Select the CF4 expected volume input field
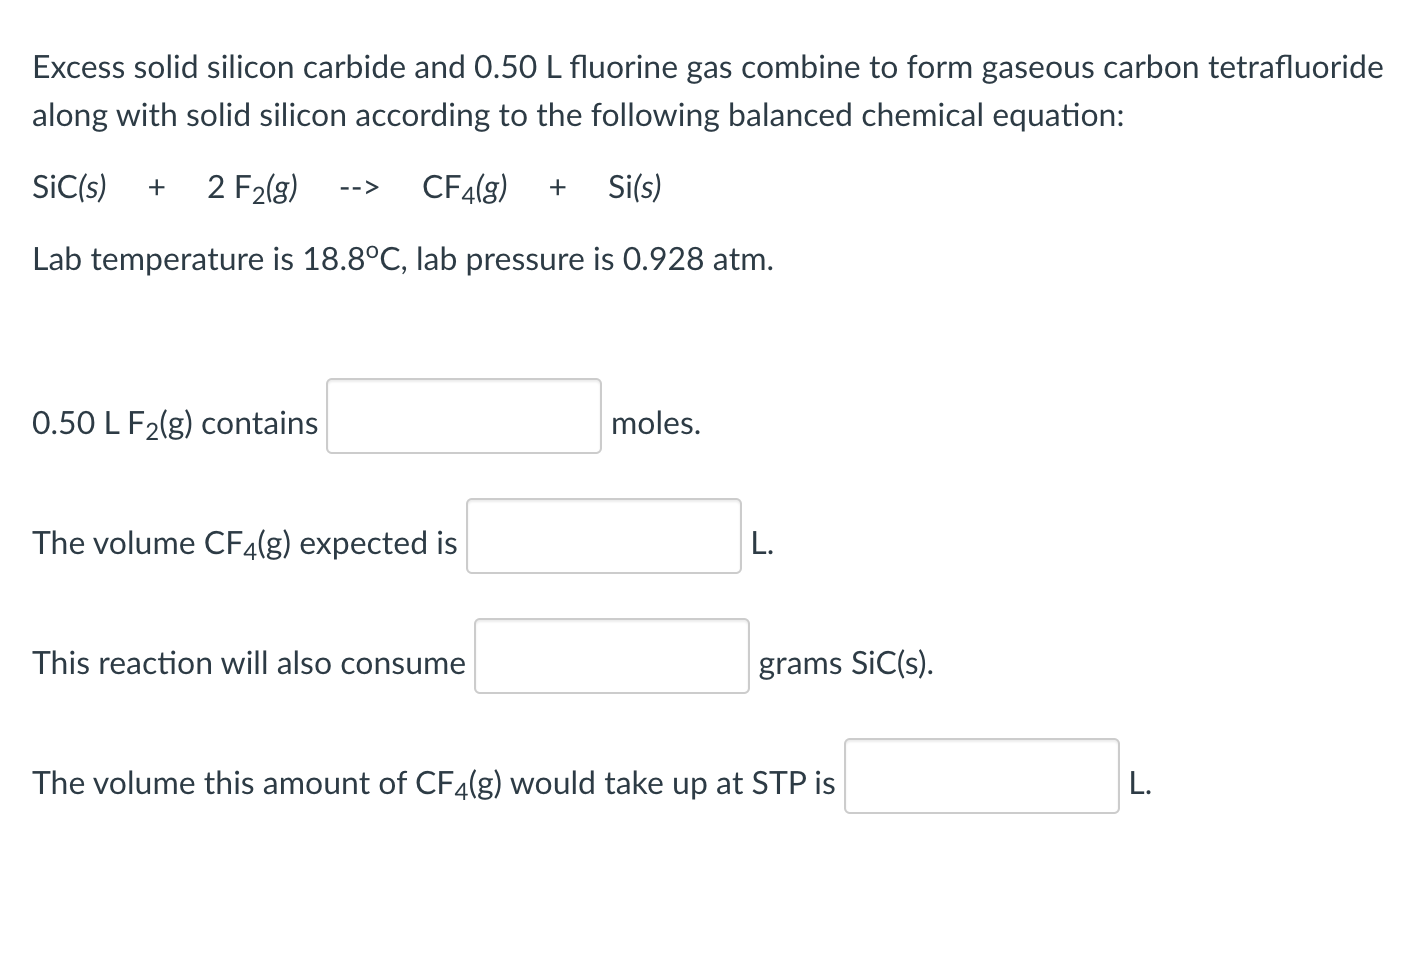Viewport: 1402px width, 972px height. coord(604,536)
